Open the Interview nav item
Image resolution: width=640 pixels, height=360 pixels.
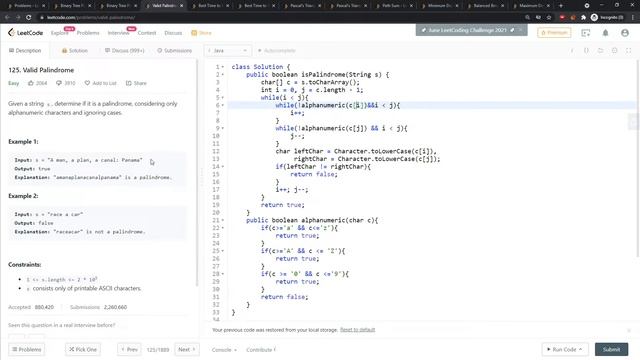pos(118,33)
